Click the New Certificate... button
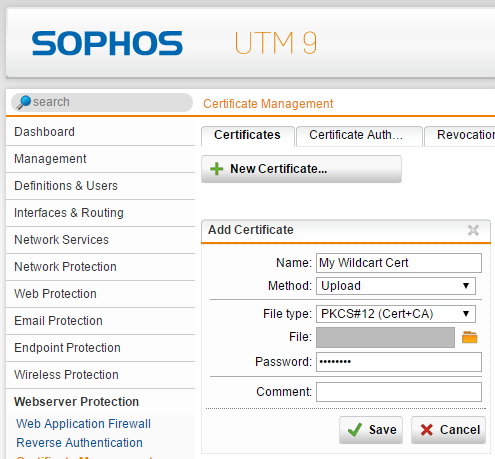 (301, 169)
